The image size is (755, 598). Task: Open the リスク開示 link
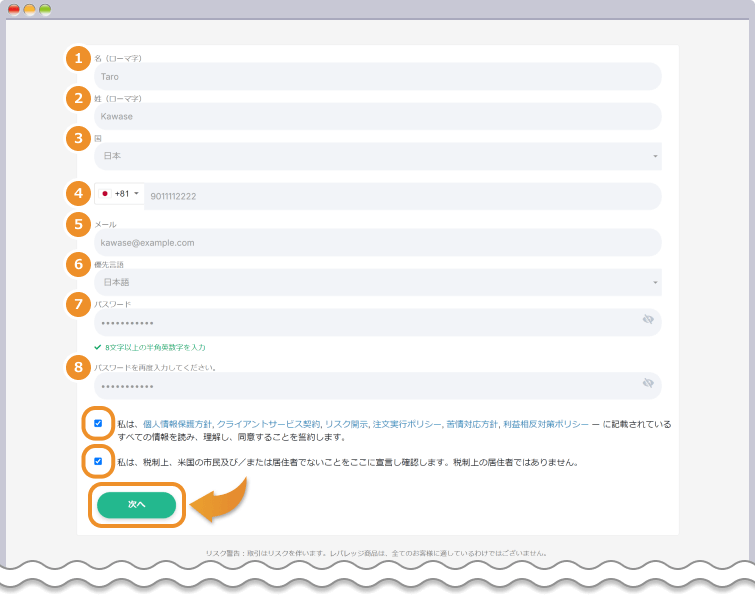[346, 424]
